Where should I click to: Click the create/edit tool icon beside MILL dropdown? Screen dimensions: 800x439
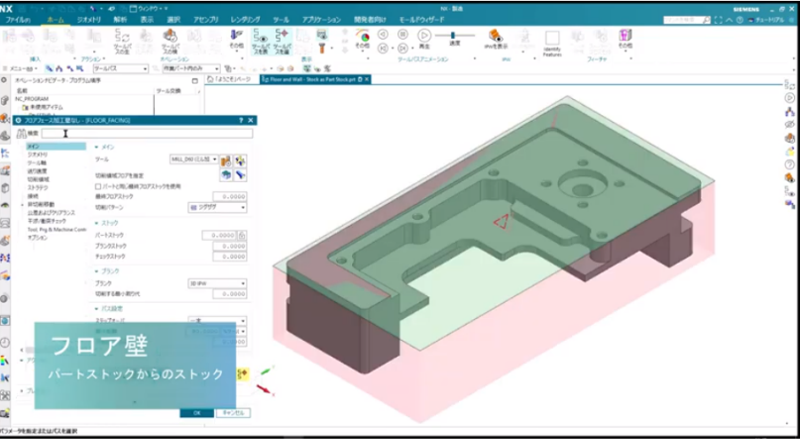(x=226, y=160)
